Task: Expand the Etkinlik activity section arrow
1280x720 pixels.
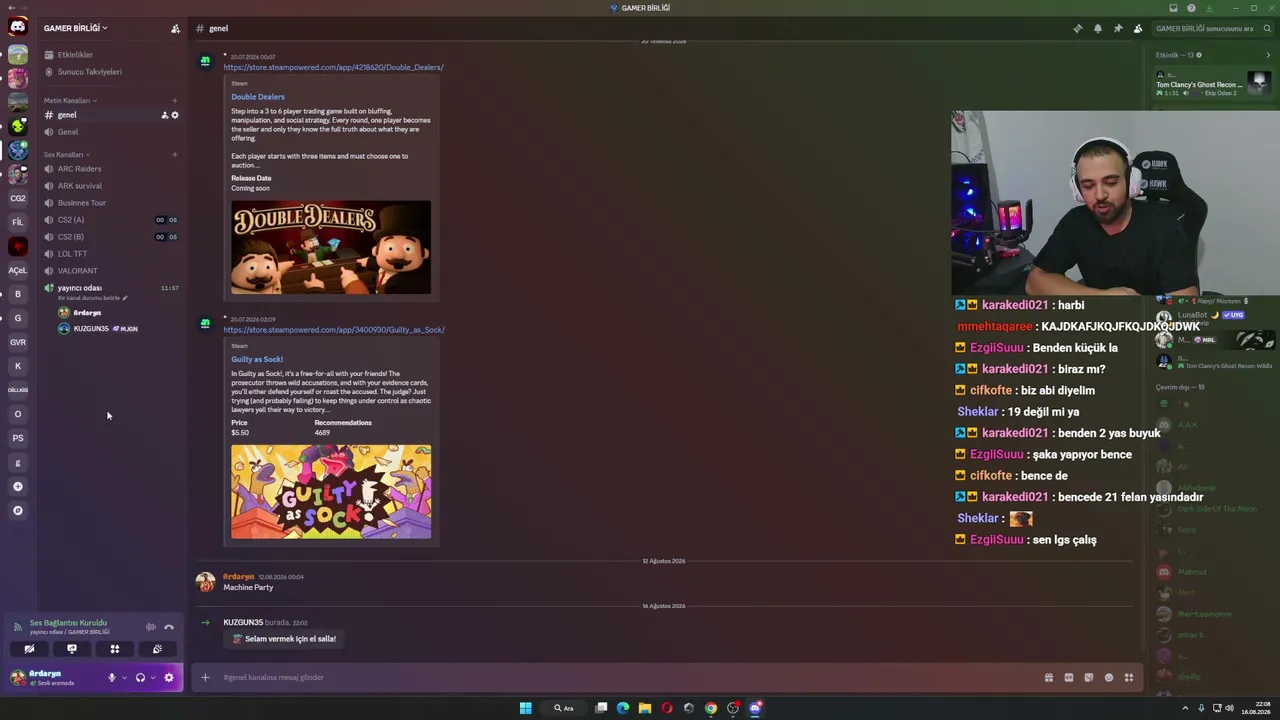Action: coord(1268,55)
